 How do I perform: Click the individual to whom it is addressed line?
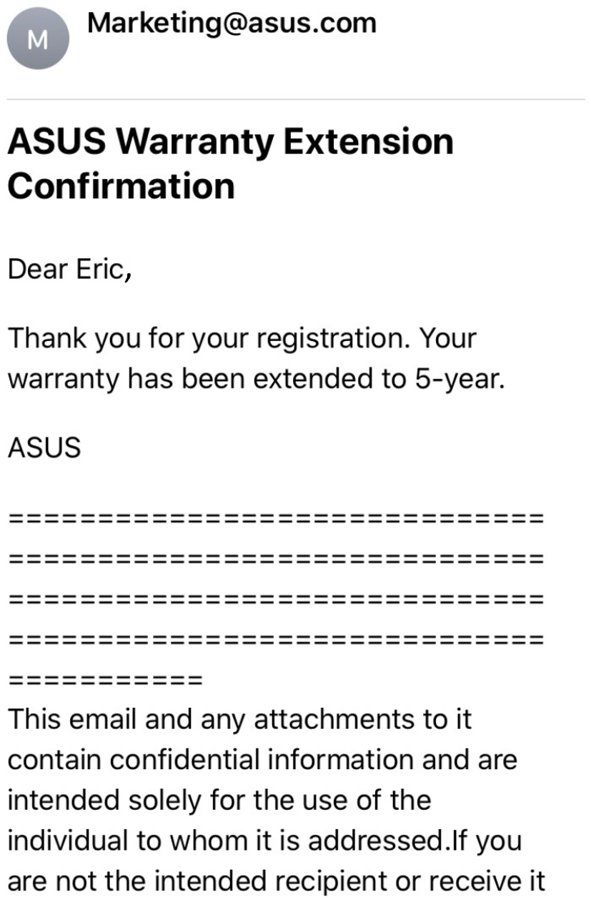pyautogui.click(x=265, y=841)
